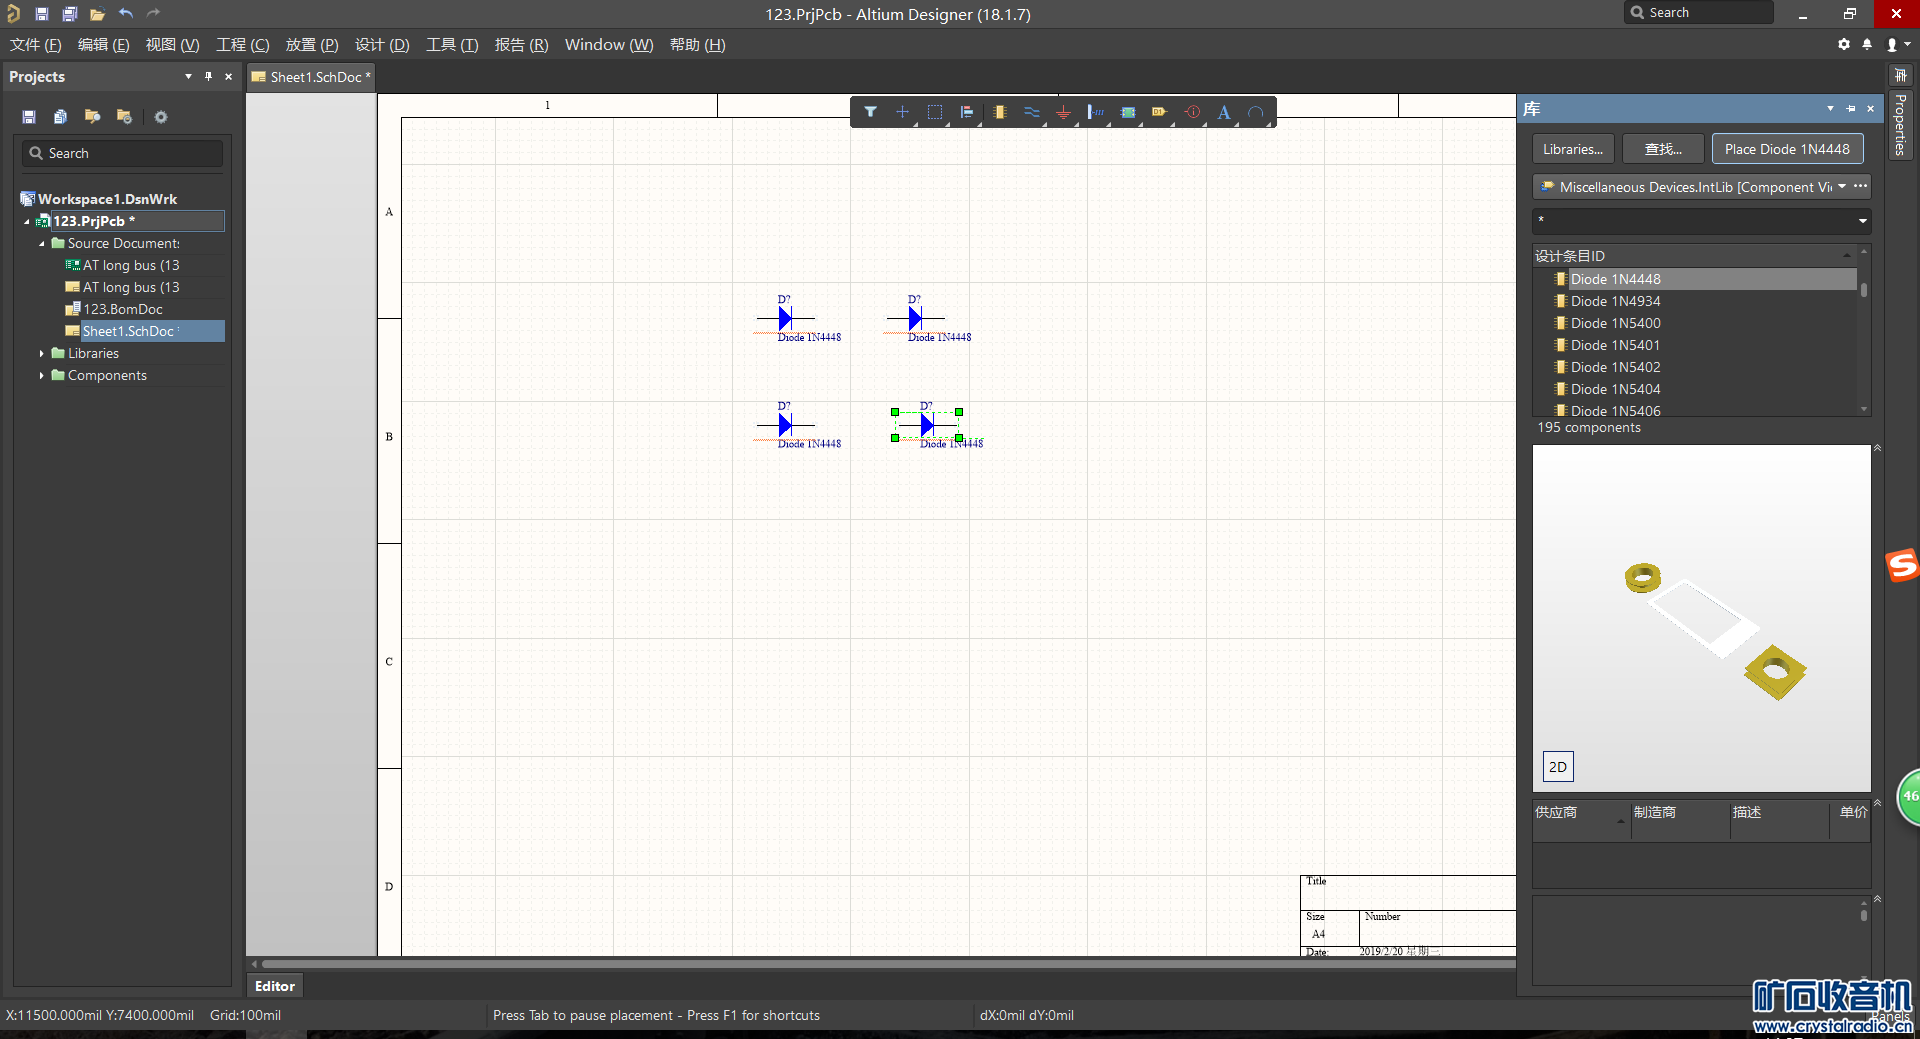Viewport: 1920px width, 1039px height.
Task: Open the Align objects tool
Action: point(966,112)
